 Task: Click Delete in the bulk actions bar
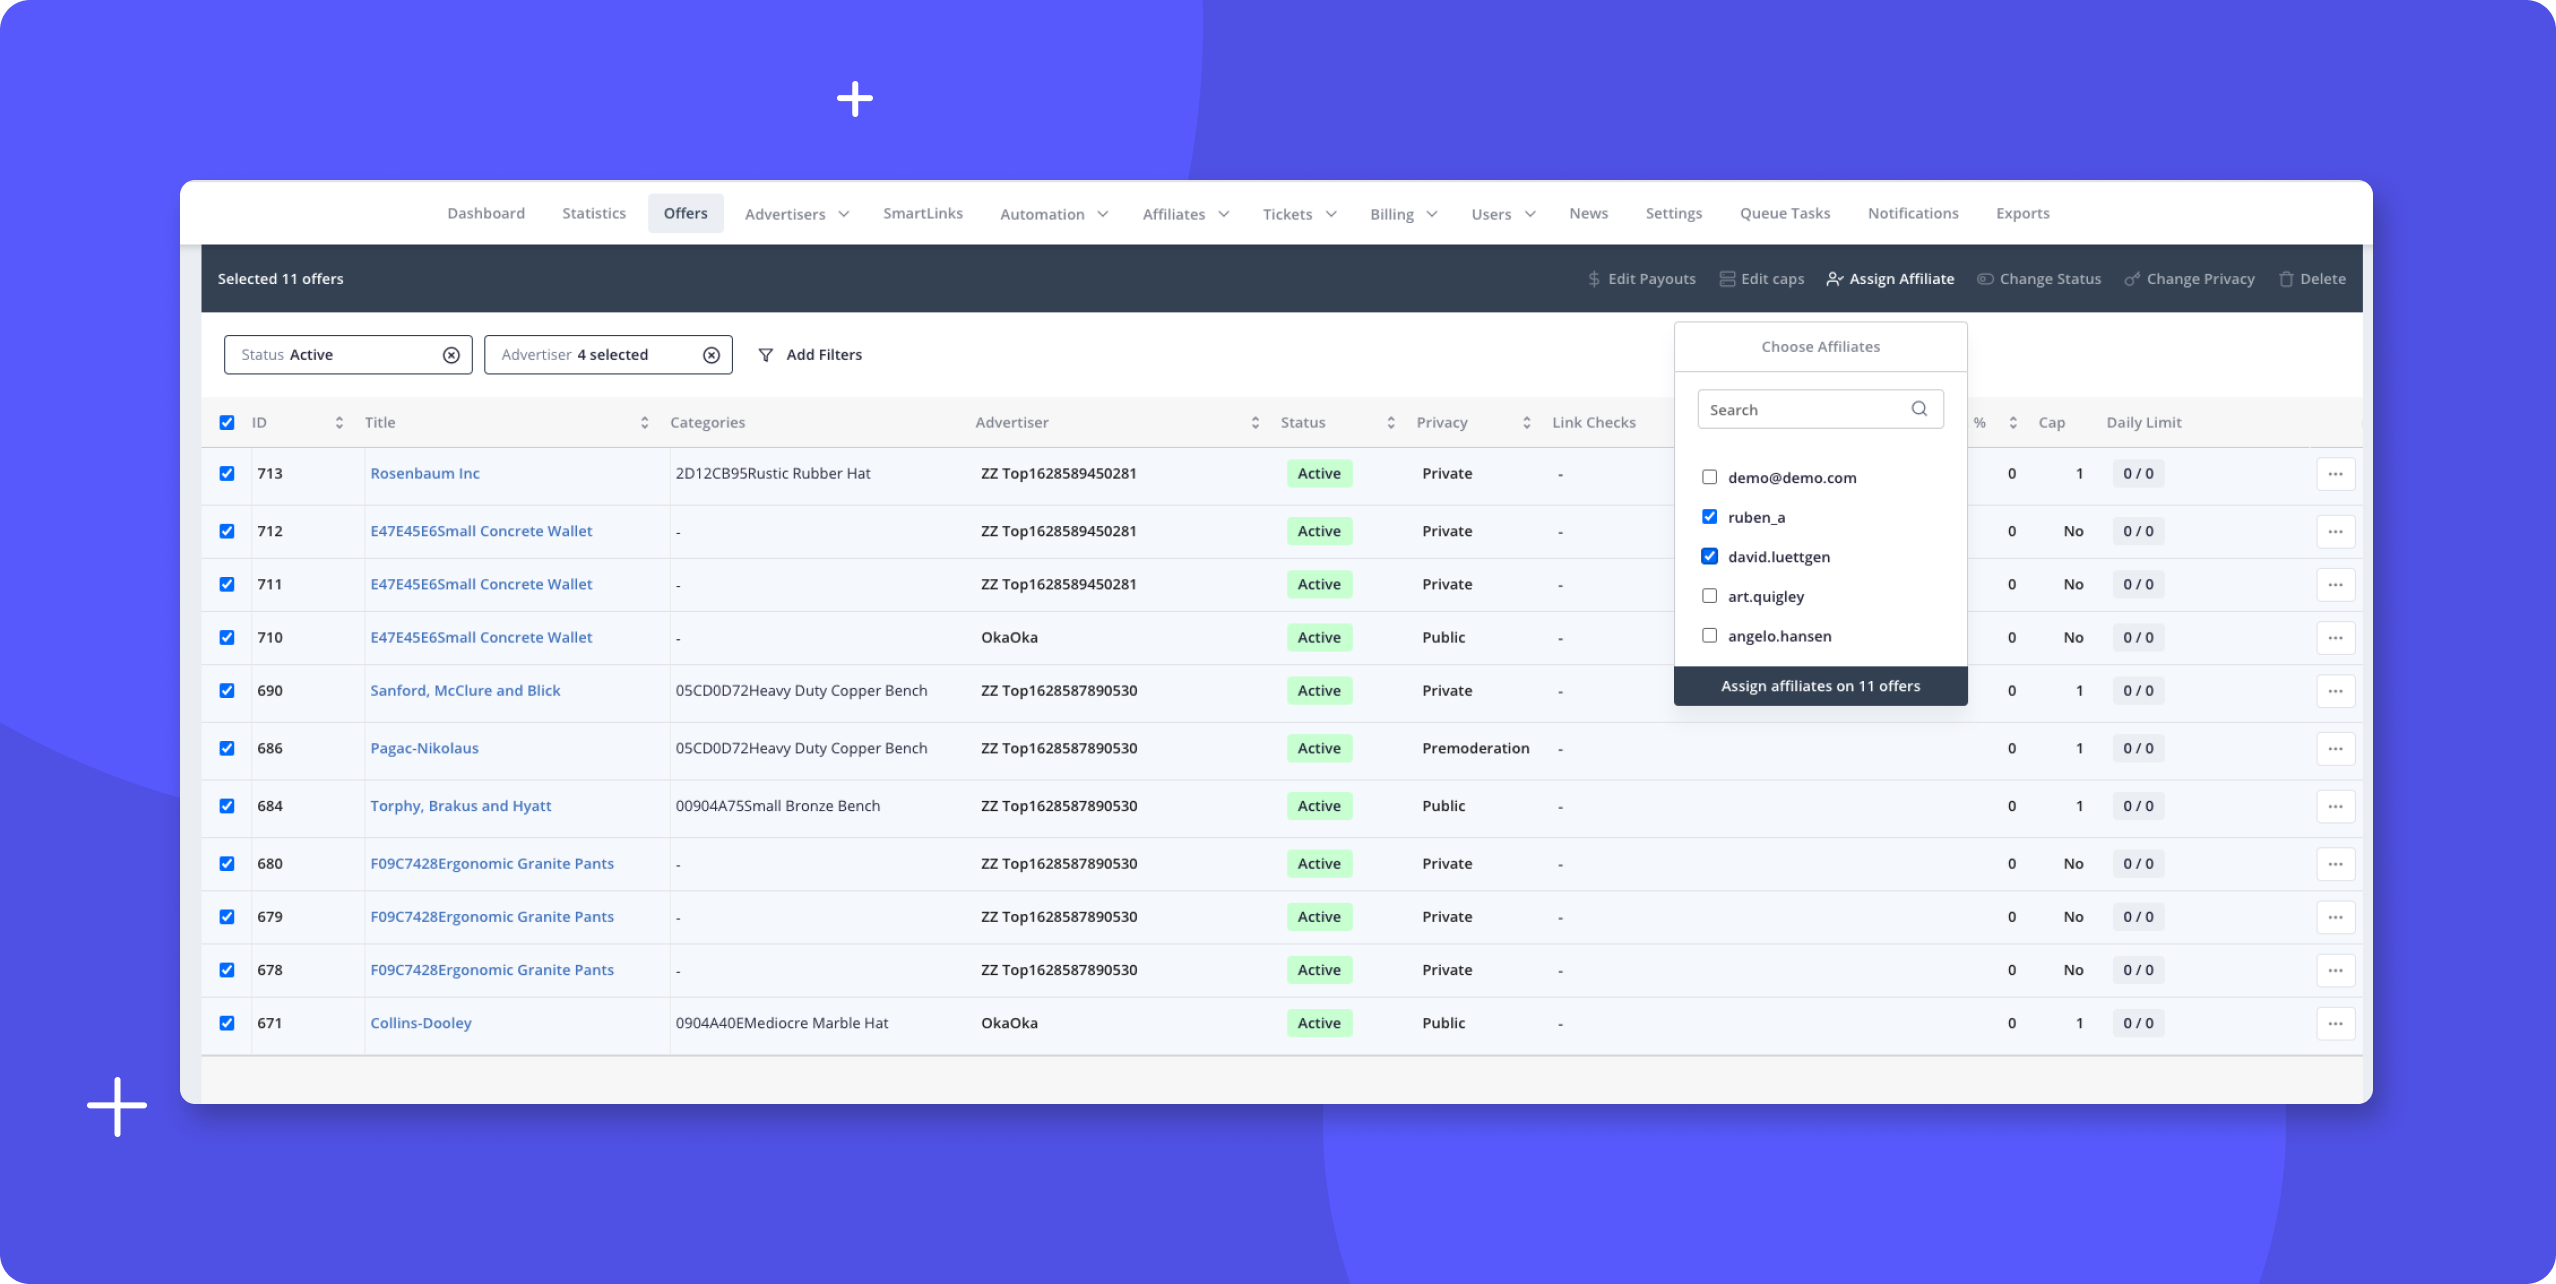[x=2312, y=279]
